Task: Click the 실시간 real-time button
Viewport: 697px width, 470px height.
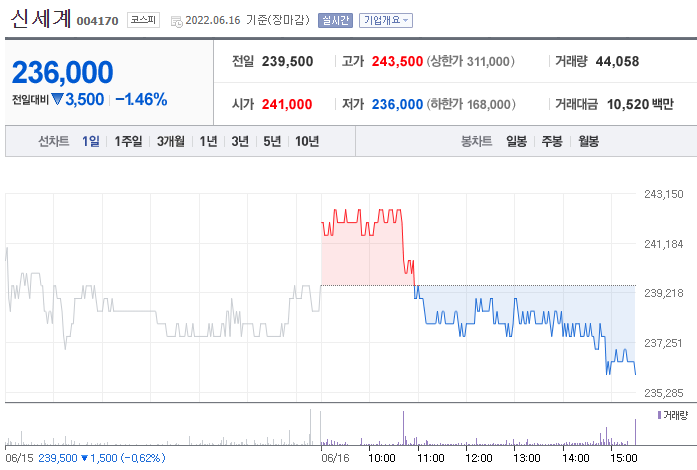Action: point(335,20)
